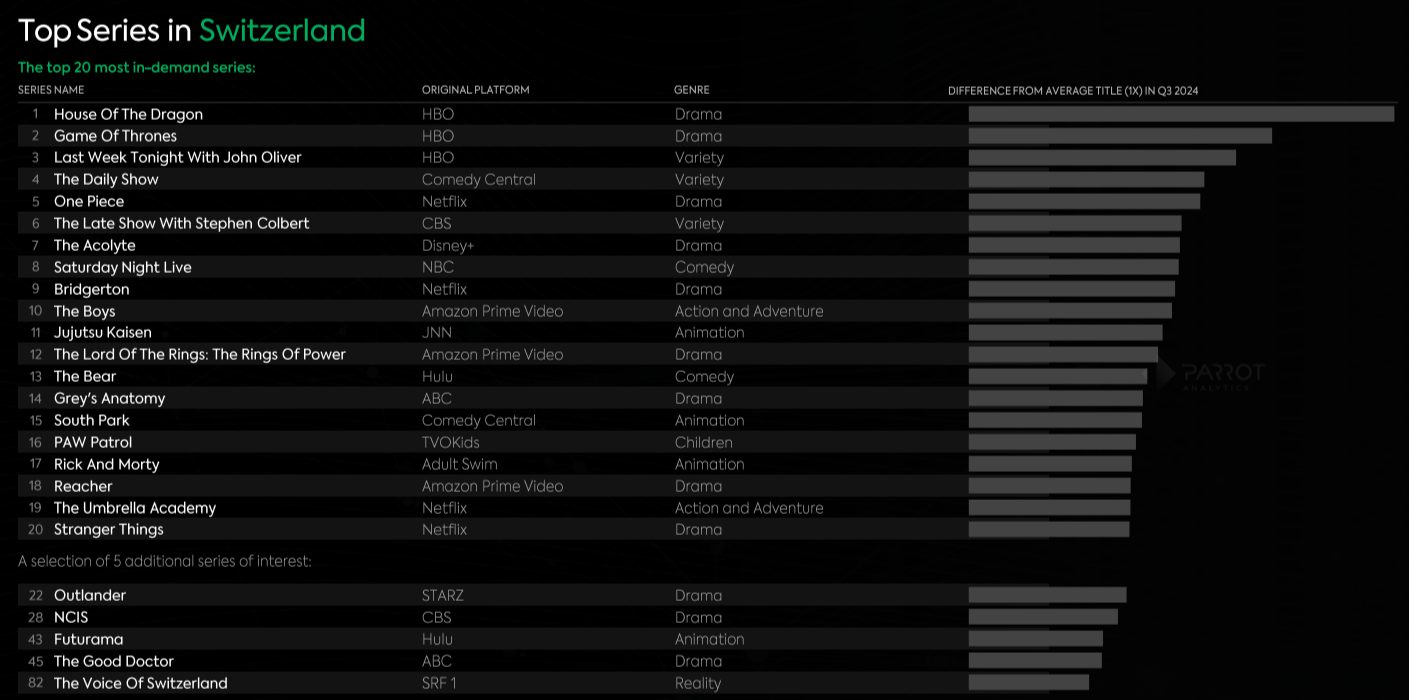The image size is (1409, 700).
Task: Click the series name NCIS
Action: click(x=71, y=617)
